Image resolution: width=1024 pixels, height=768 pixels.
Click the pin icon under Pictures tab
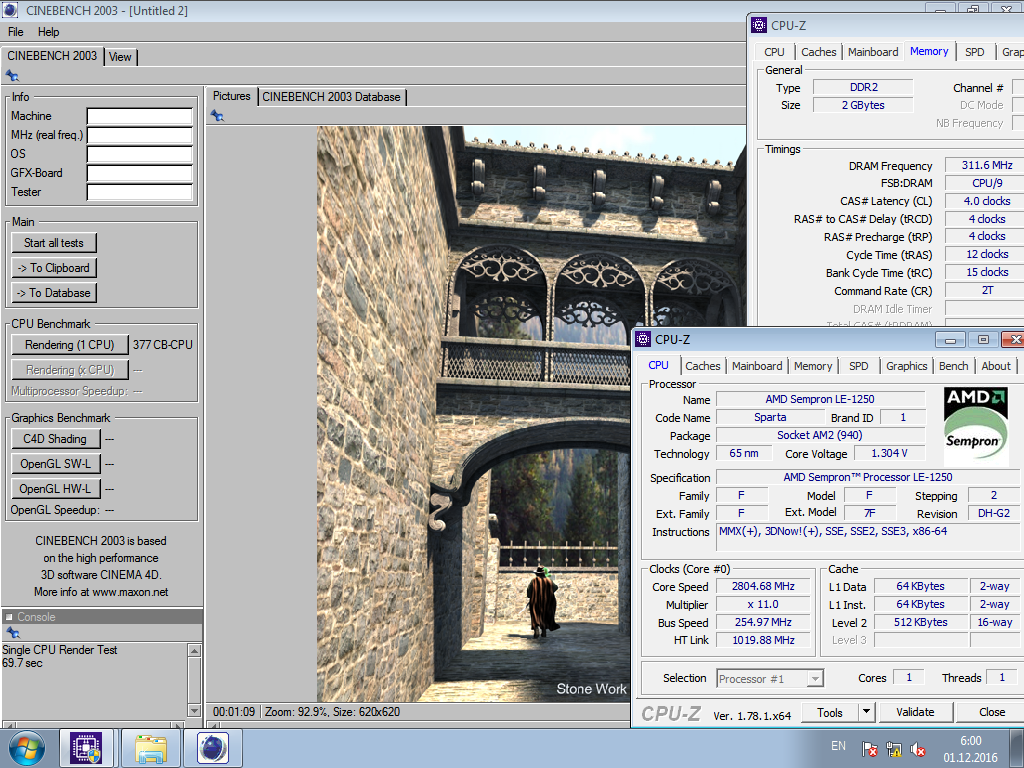217,116
